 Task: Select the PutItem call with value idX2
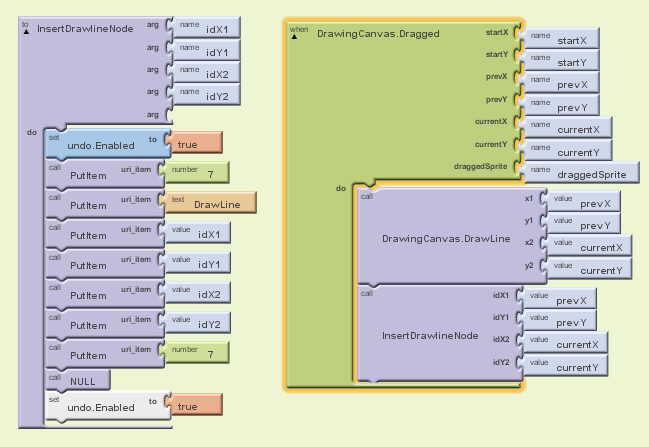(104, 294)
